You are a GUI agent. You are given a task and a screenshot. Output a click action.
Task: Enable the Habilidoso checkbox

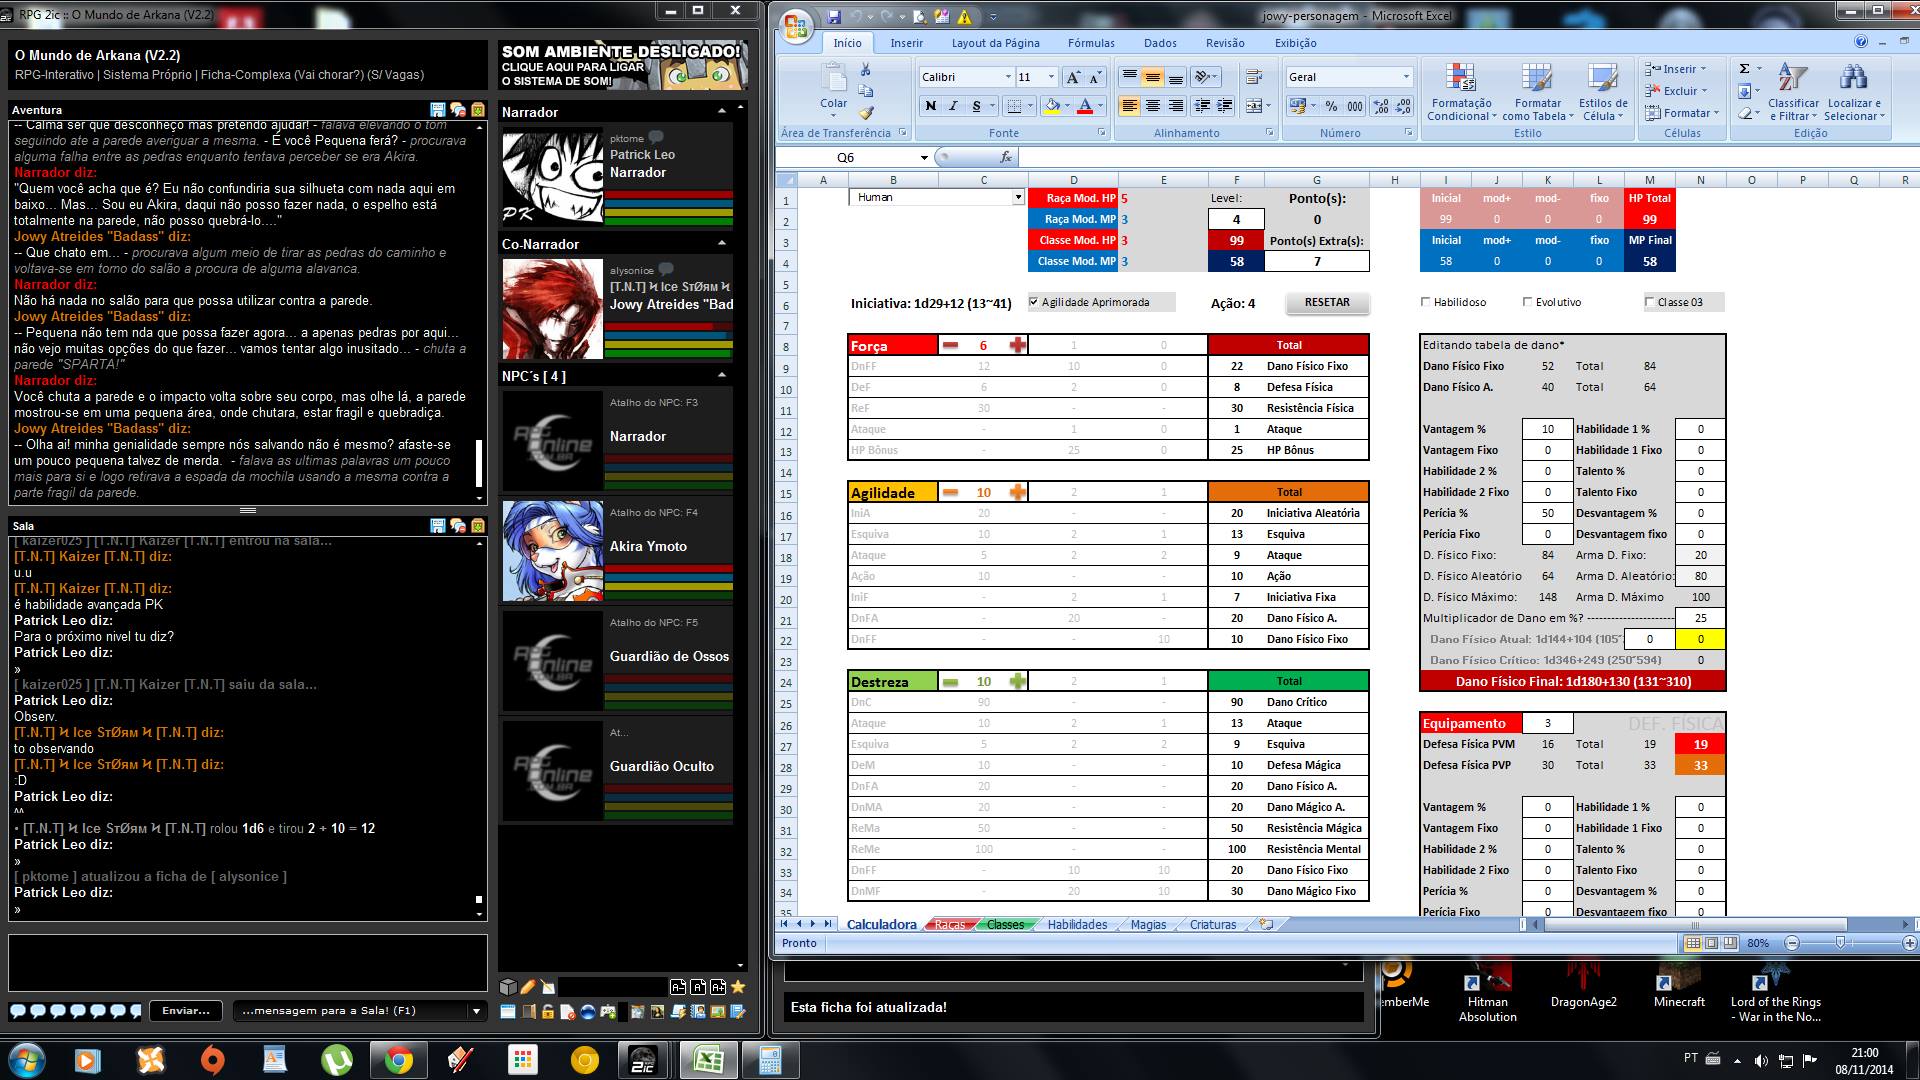(x=1426, y=302)
